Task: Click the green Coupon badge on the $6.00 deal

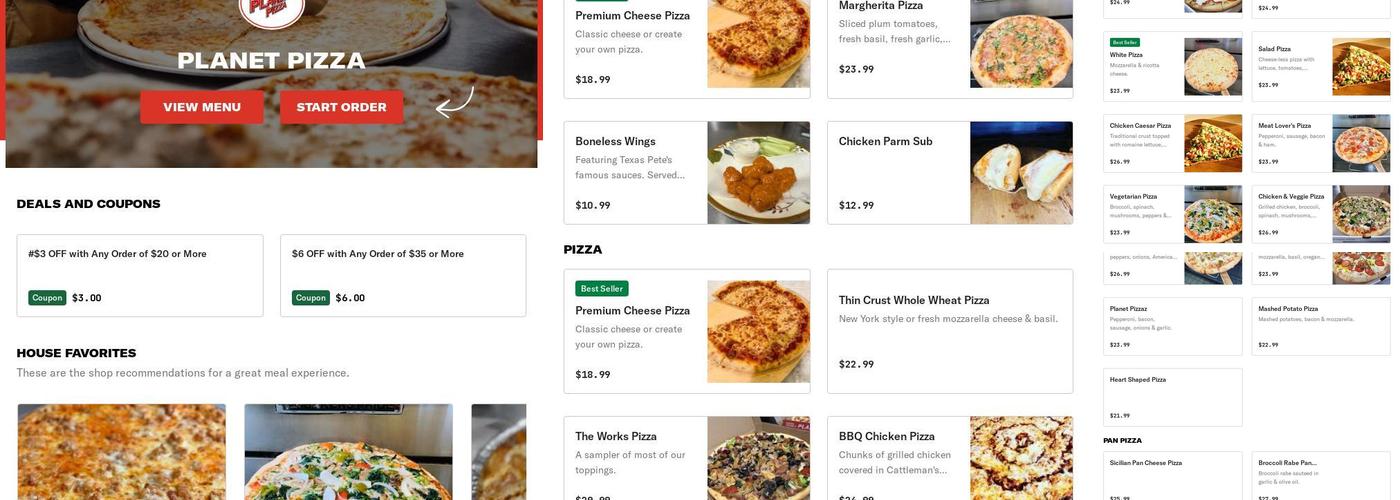Action: (311, 298)
